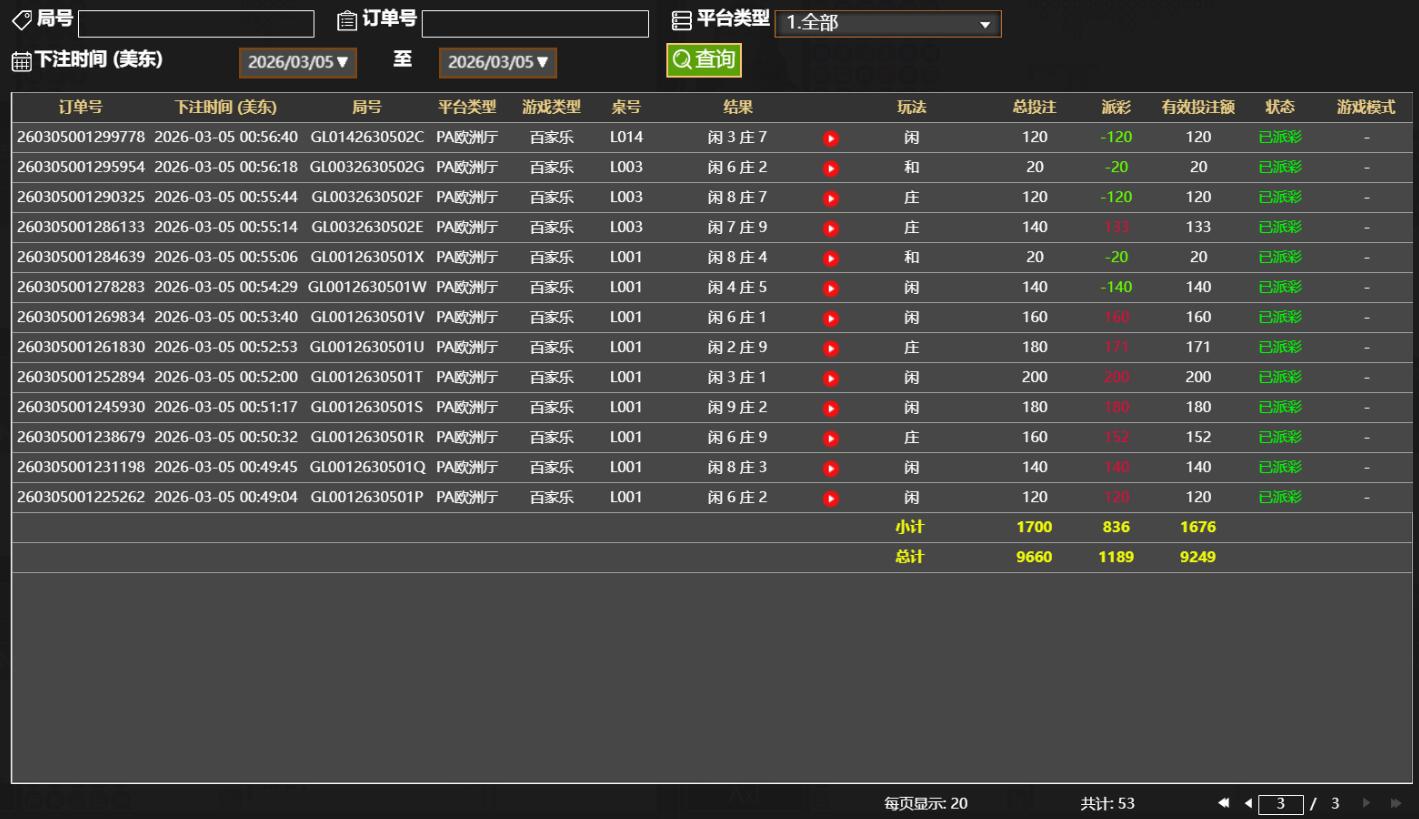Click the 派彩 column header

(1116, 107)
